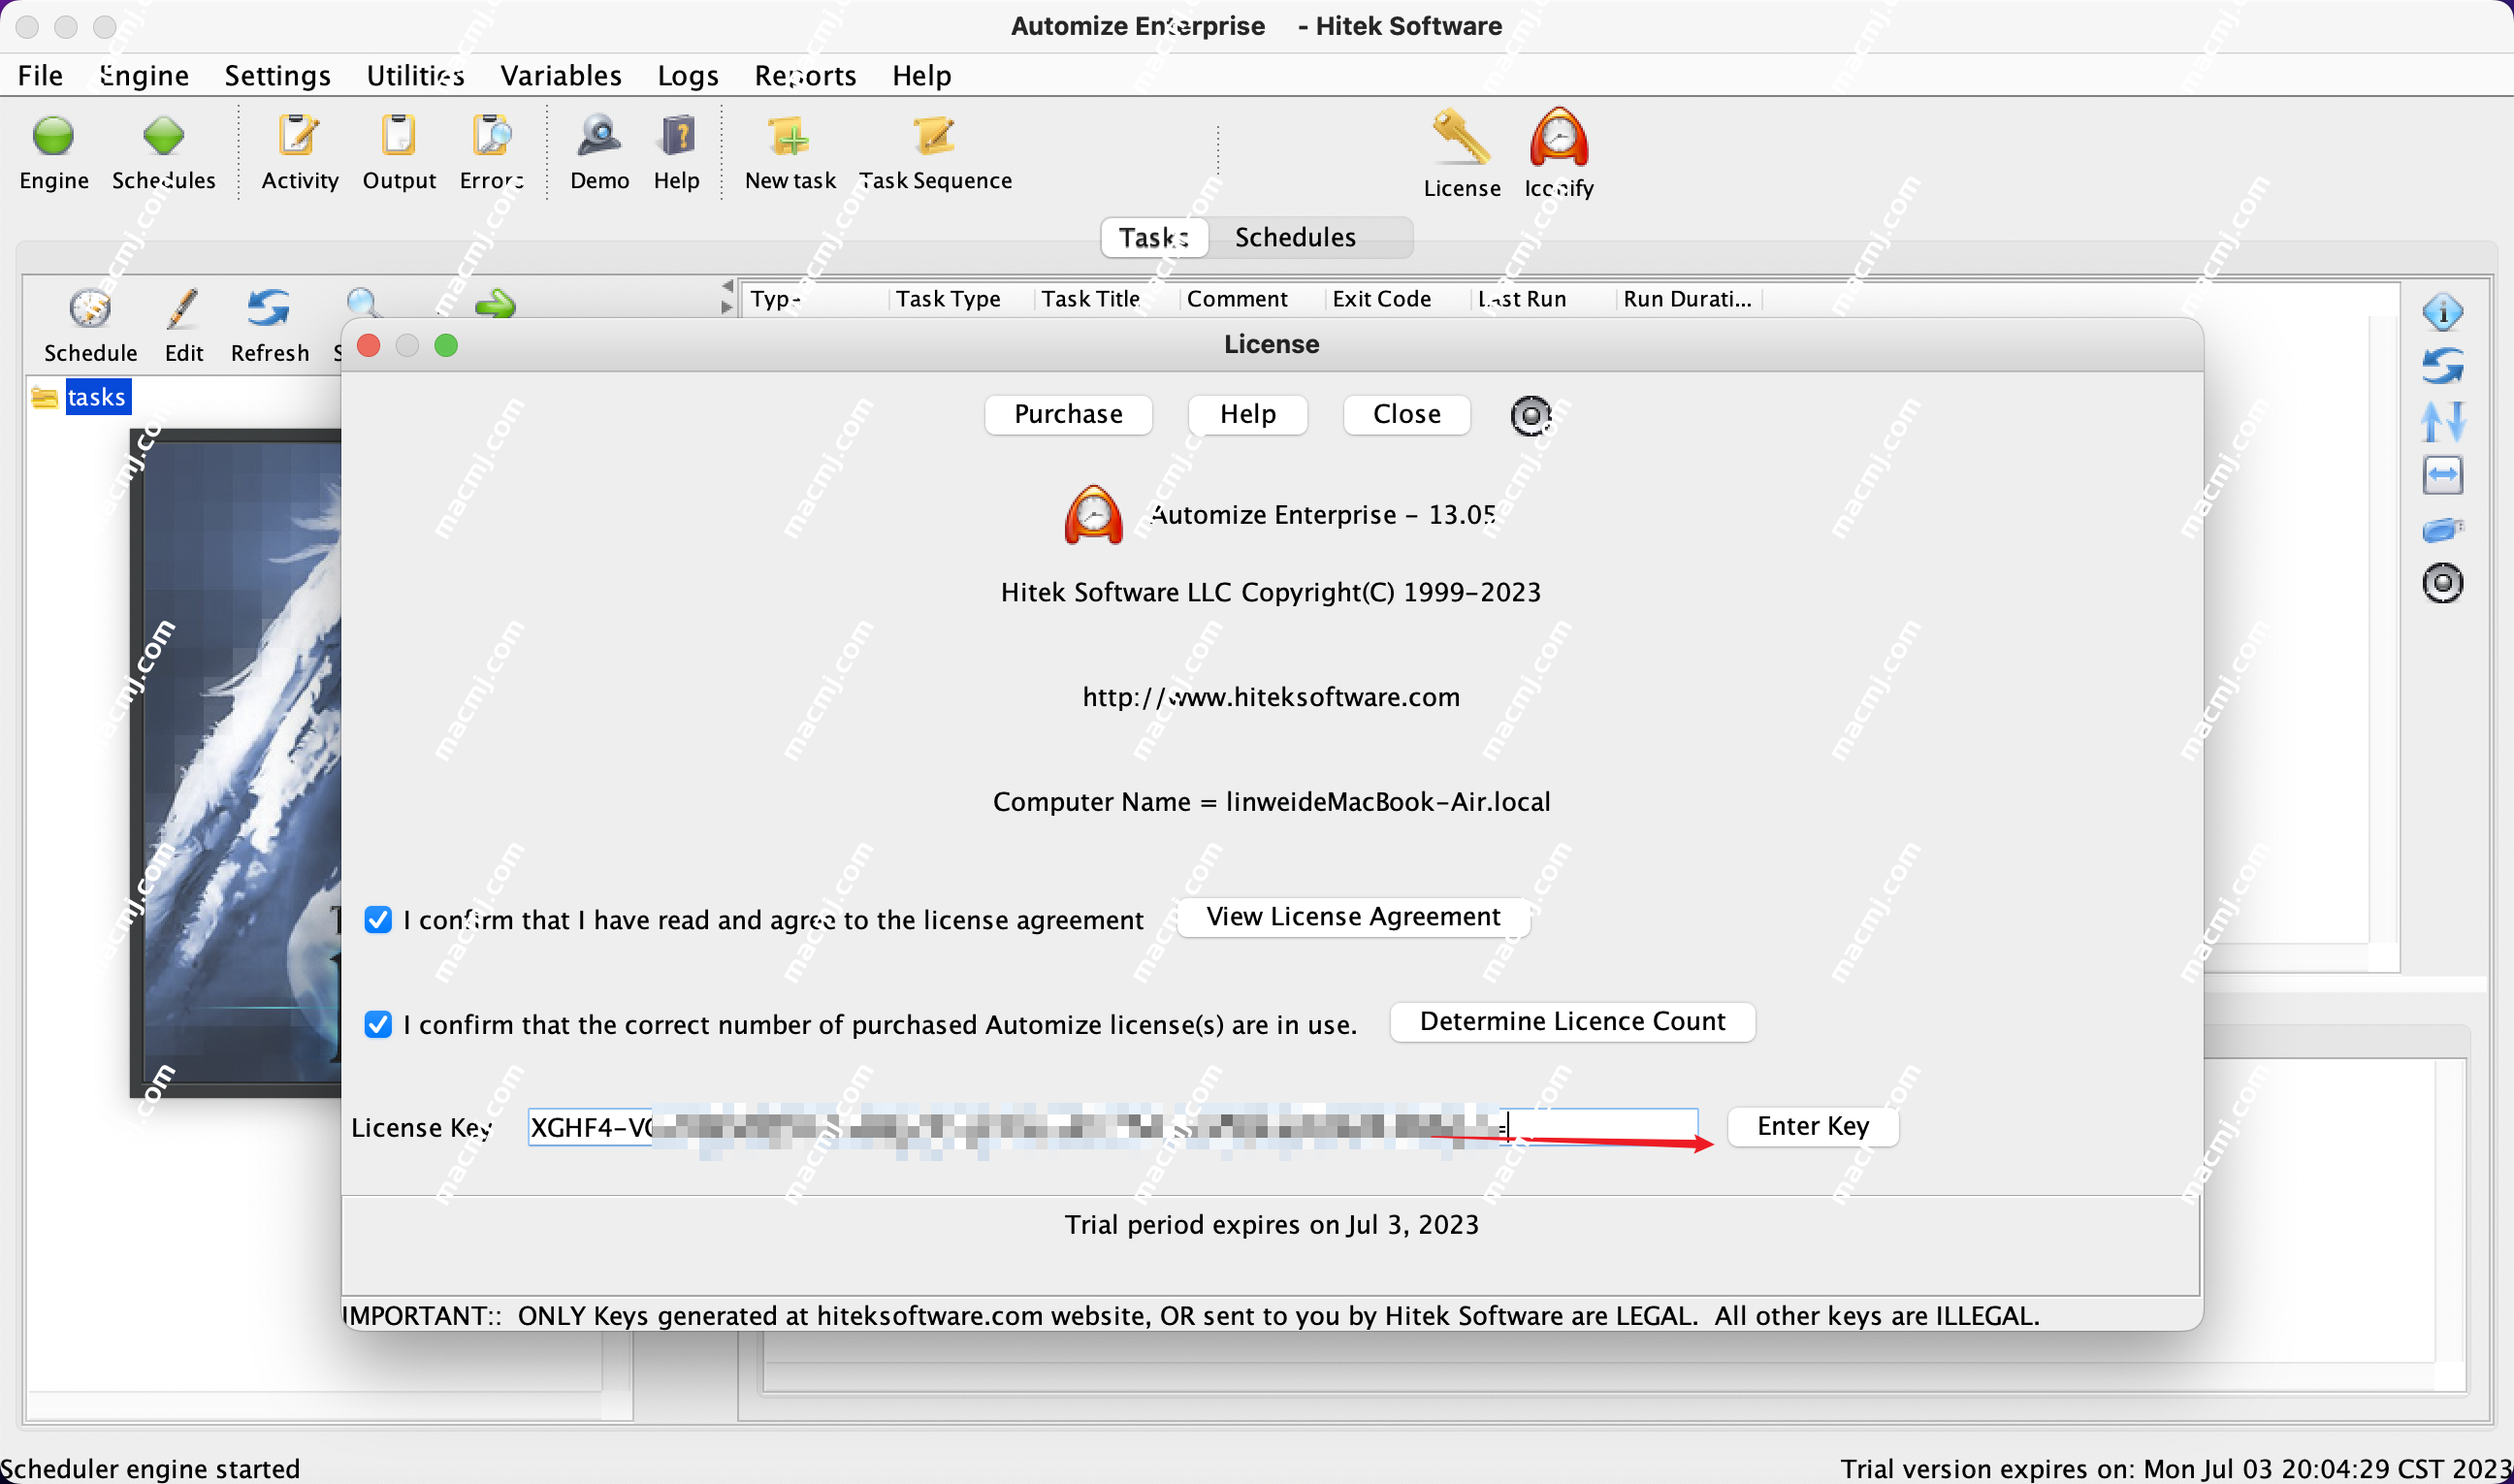Open the Variables menu

561,75
